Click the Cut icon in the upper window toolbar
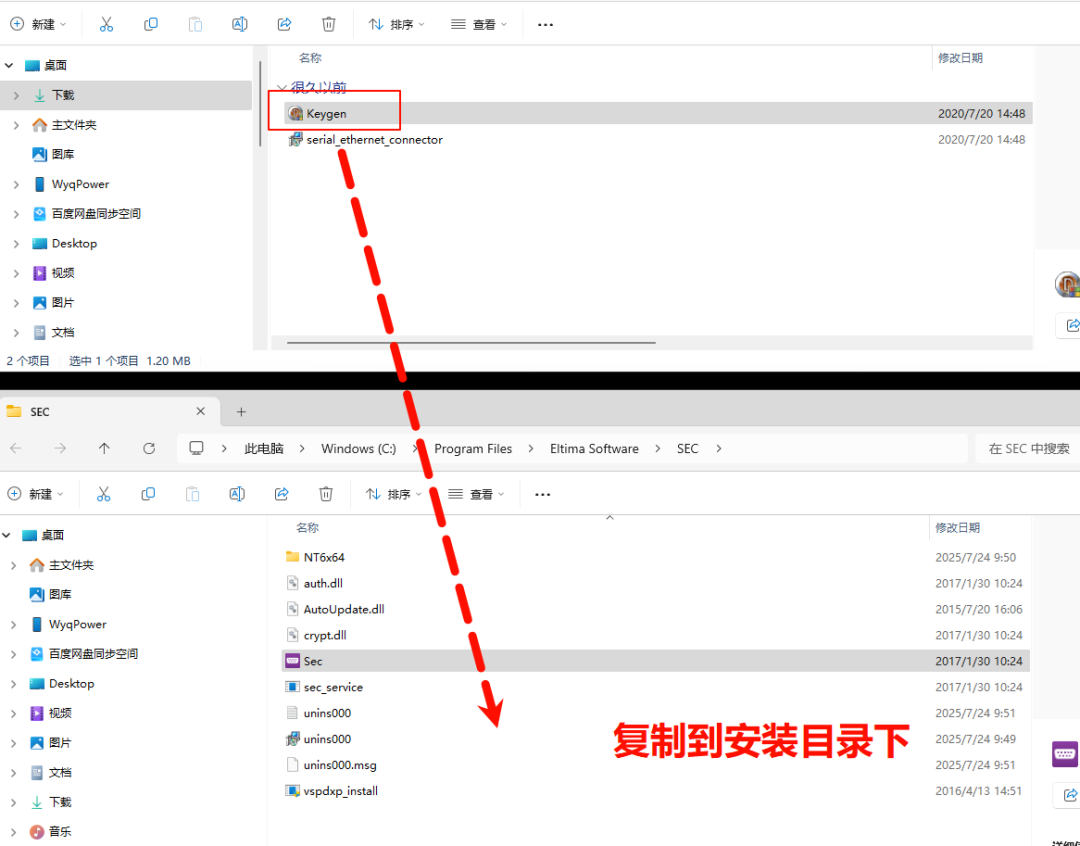 tap(106, 25)
